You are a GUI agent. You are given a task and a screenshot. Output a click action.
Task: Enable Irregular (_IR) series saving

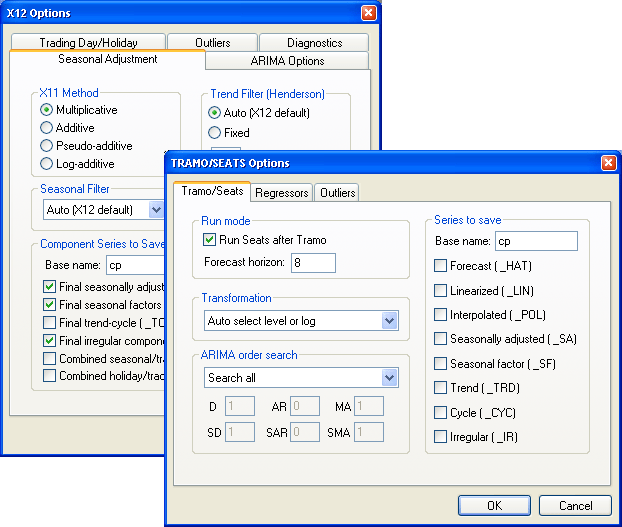pyautogui.click(x=441, y=437)
